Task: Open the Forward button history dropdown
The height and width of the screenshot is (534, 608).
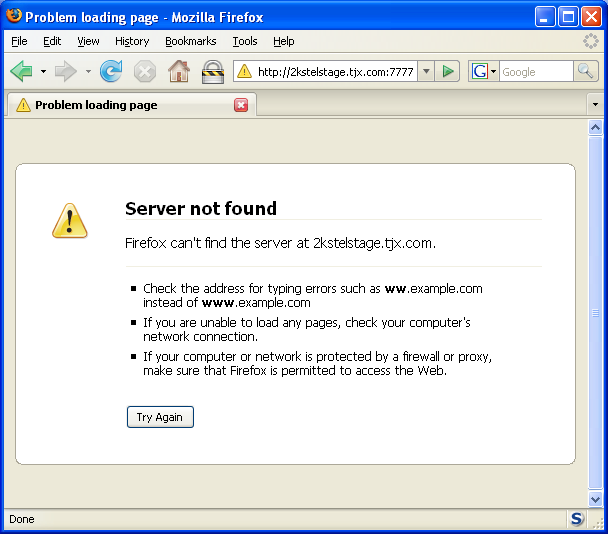Action: [88, 71]
